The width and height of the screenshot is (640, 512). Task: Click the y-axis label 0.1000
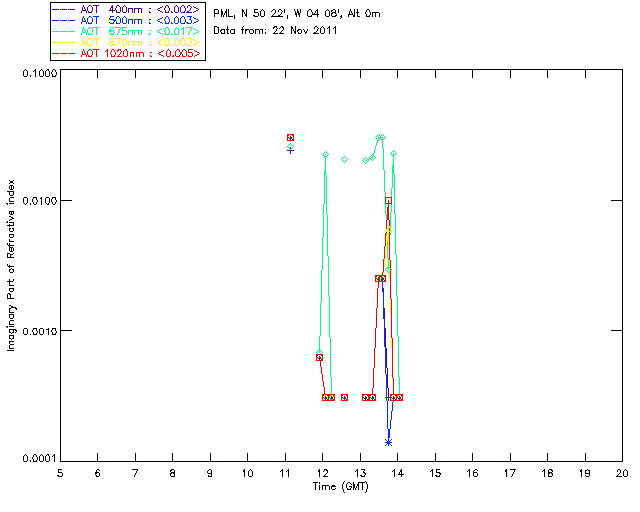(x=40, y=73)
